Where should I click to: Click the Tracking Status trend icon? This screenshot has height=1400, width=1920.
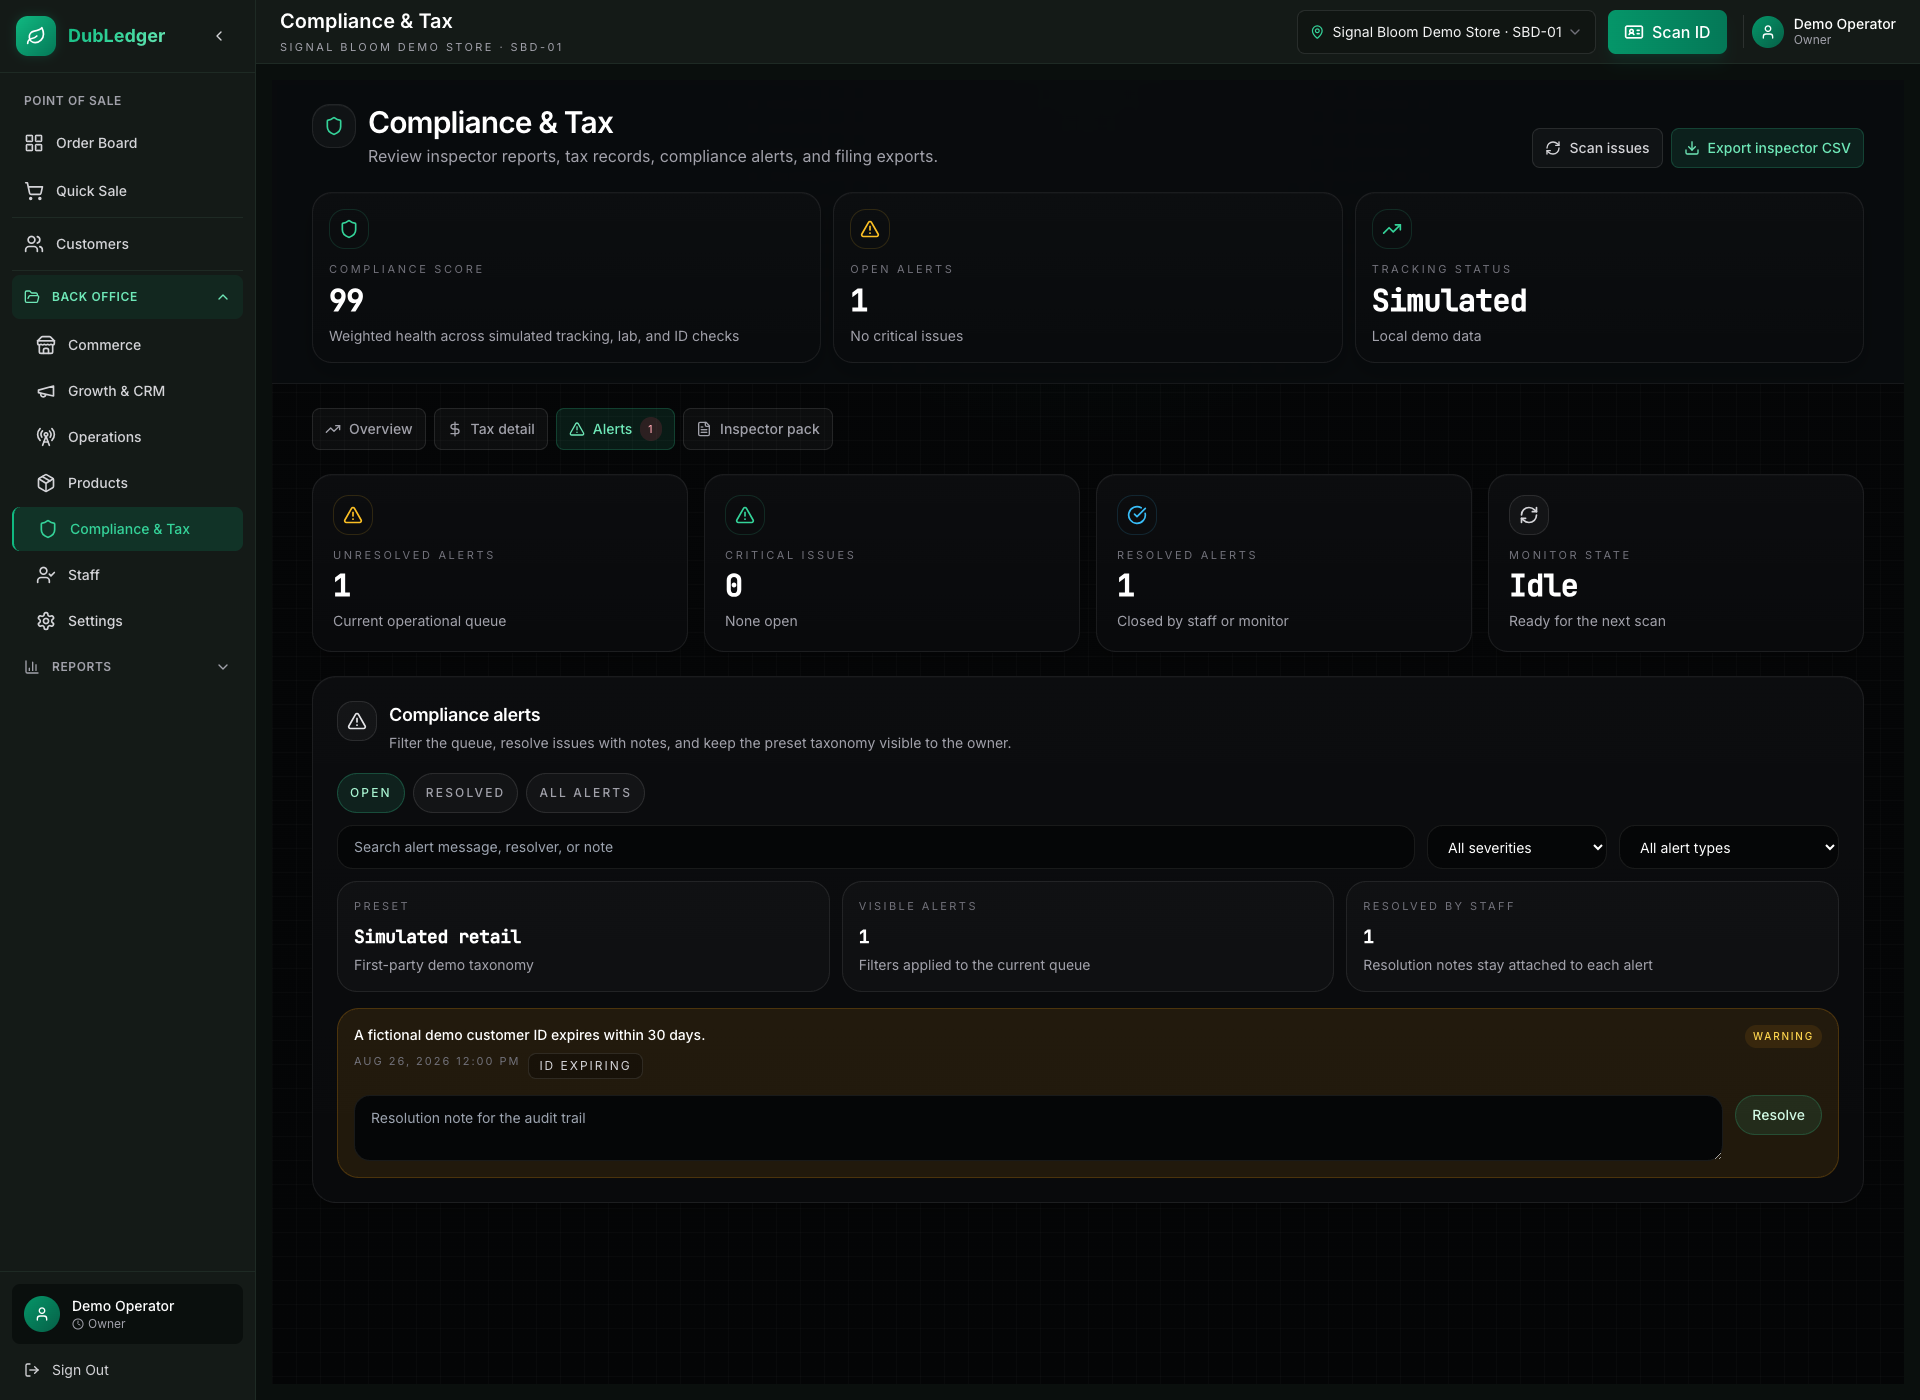pos(1392,229)
